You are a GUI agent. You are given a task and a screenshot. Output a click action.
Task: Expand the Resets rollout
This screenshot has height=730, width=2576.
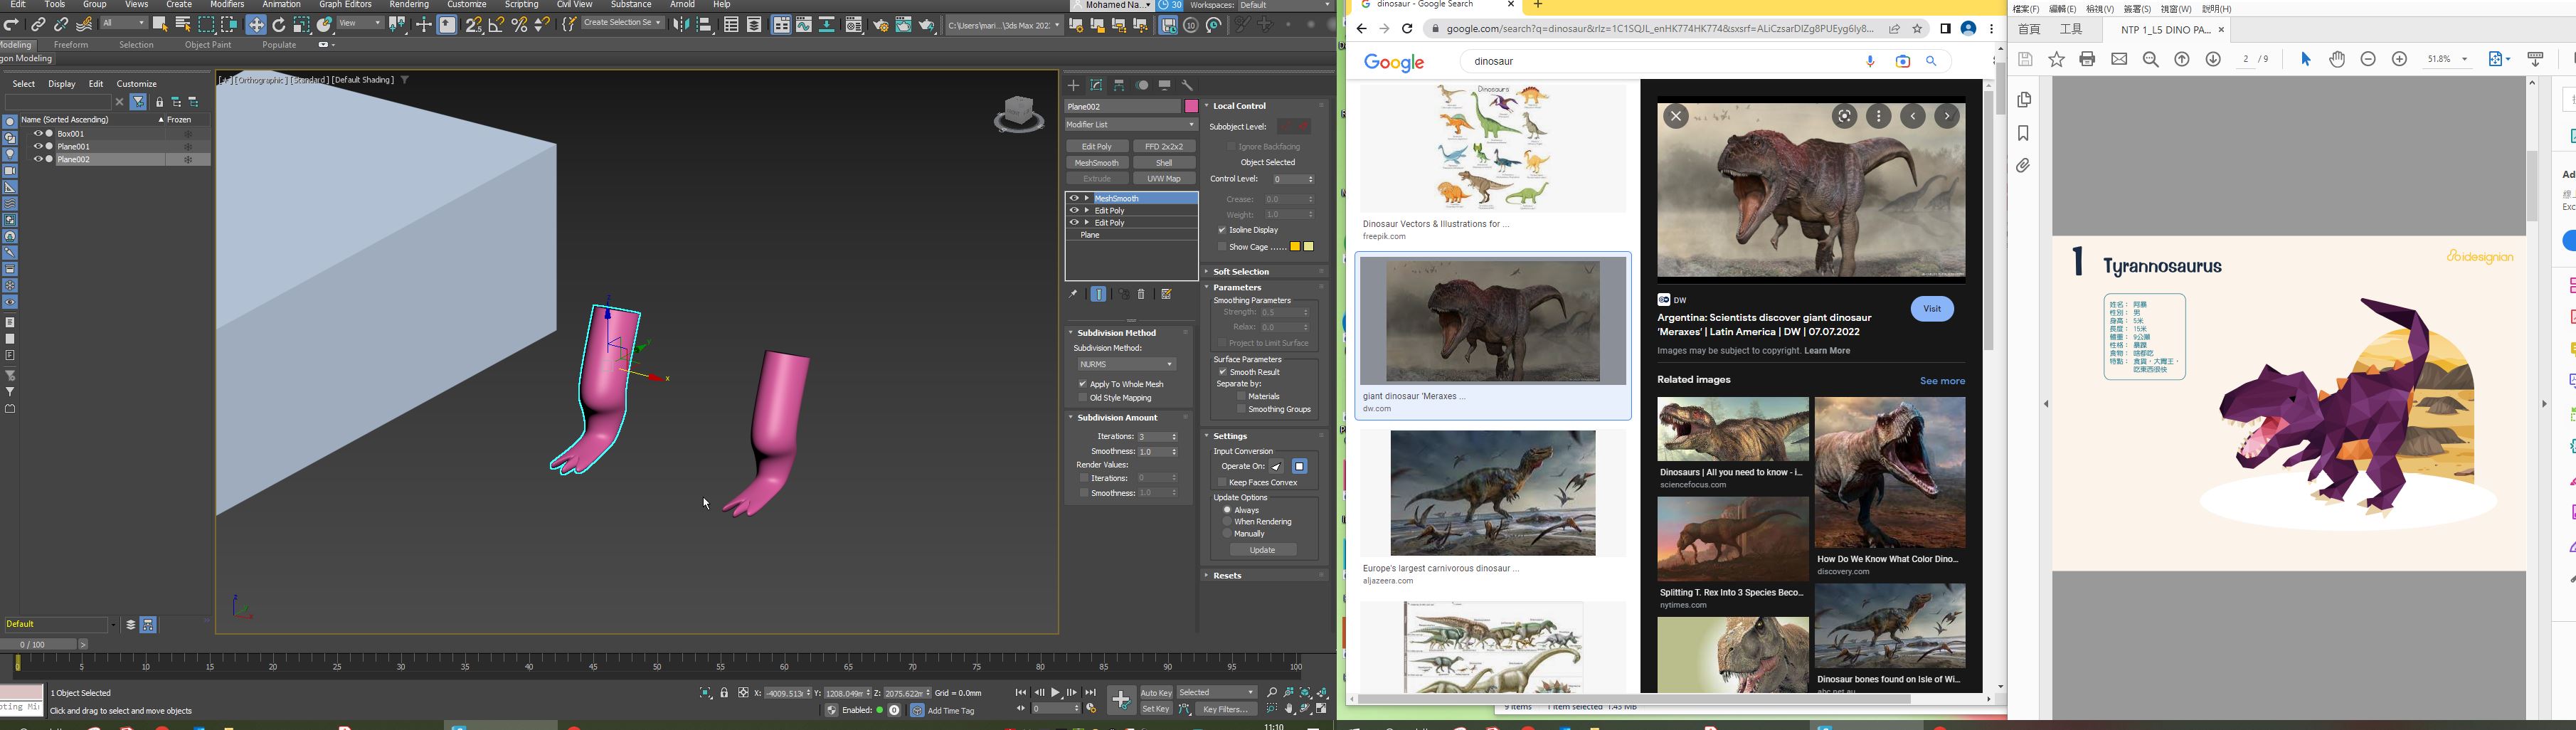[x=1228, y=576]
